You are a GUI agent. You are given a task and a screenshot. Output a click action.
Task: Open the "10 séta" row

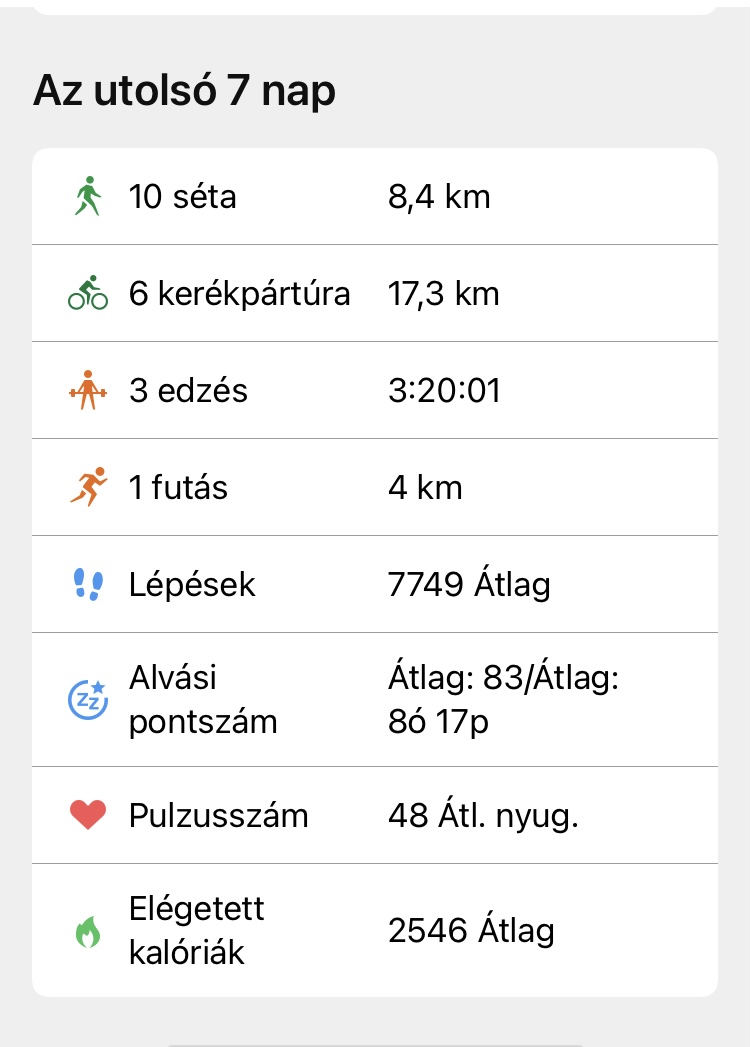point(183,196)
